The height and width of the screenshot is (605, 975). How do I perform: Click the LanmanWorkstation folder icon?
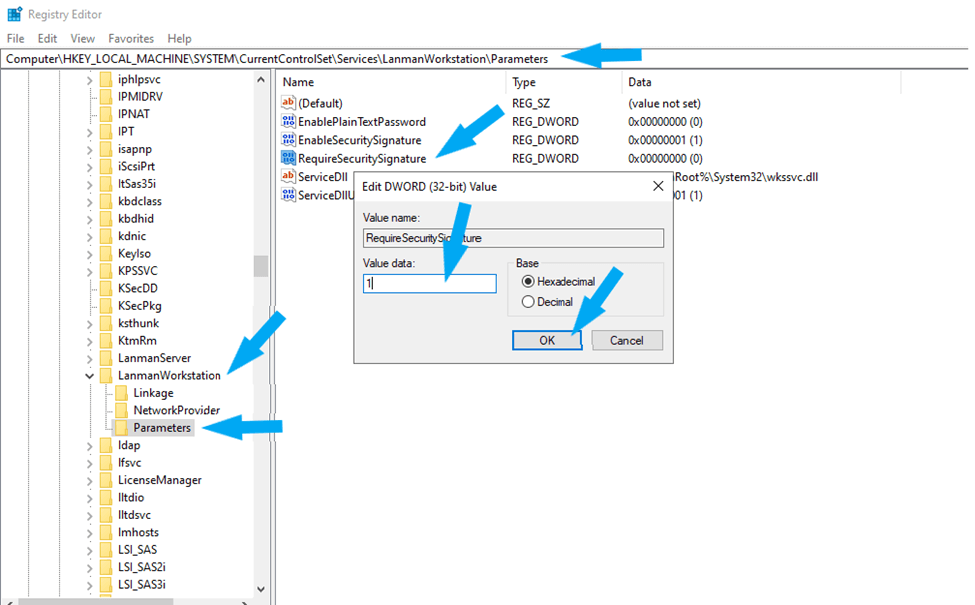pyautogui.click(x=106, y=375)
